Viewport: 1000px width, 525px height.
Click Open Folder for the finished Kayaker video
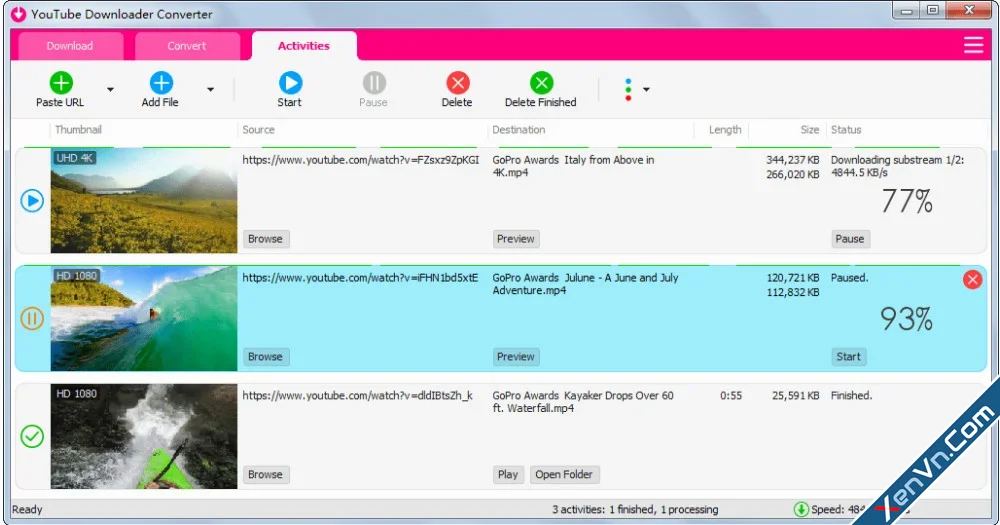tap(564, 475)
